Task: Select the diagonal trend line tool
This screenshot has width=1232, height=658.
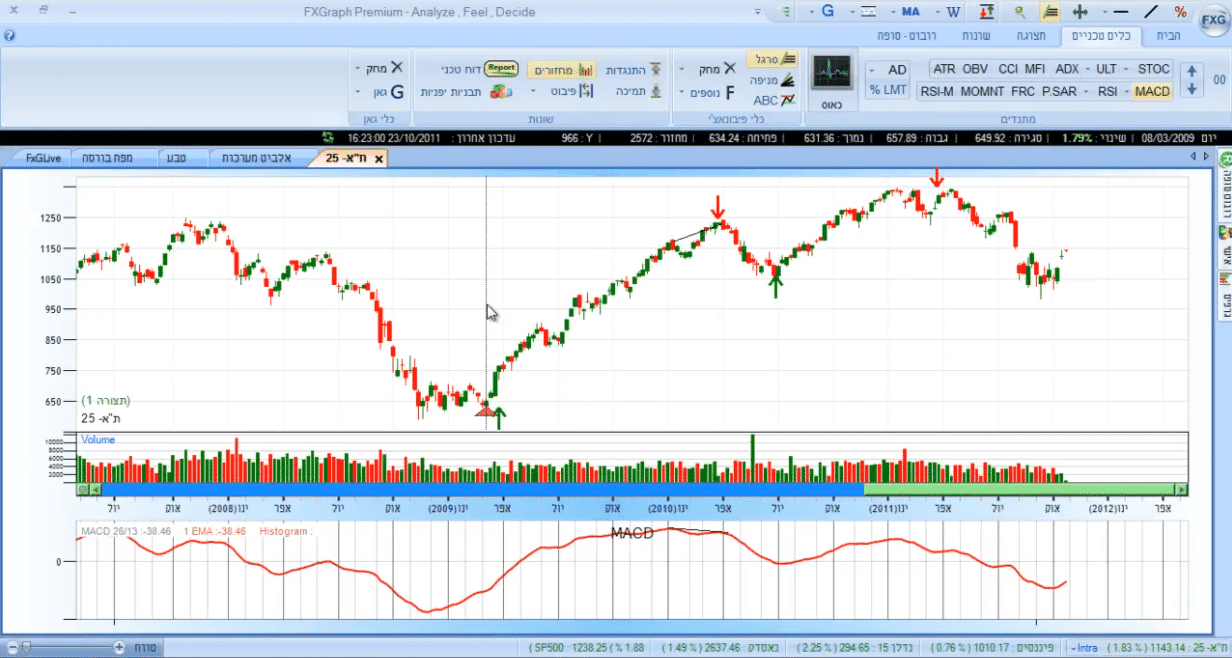Action: tap(1151, 12)
